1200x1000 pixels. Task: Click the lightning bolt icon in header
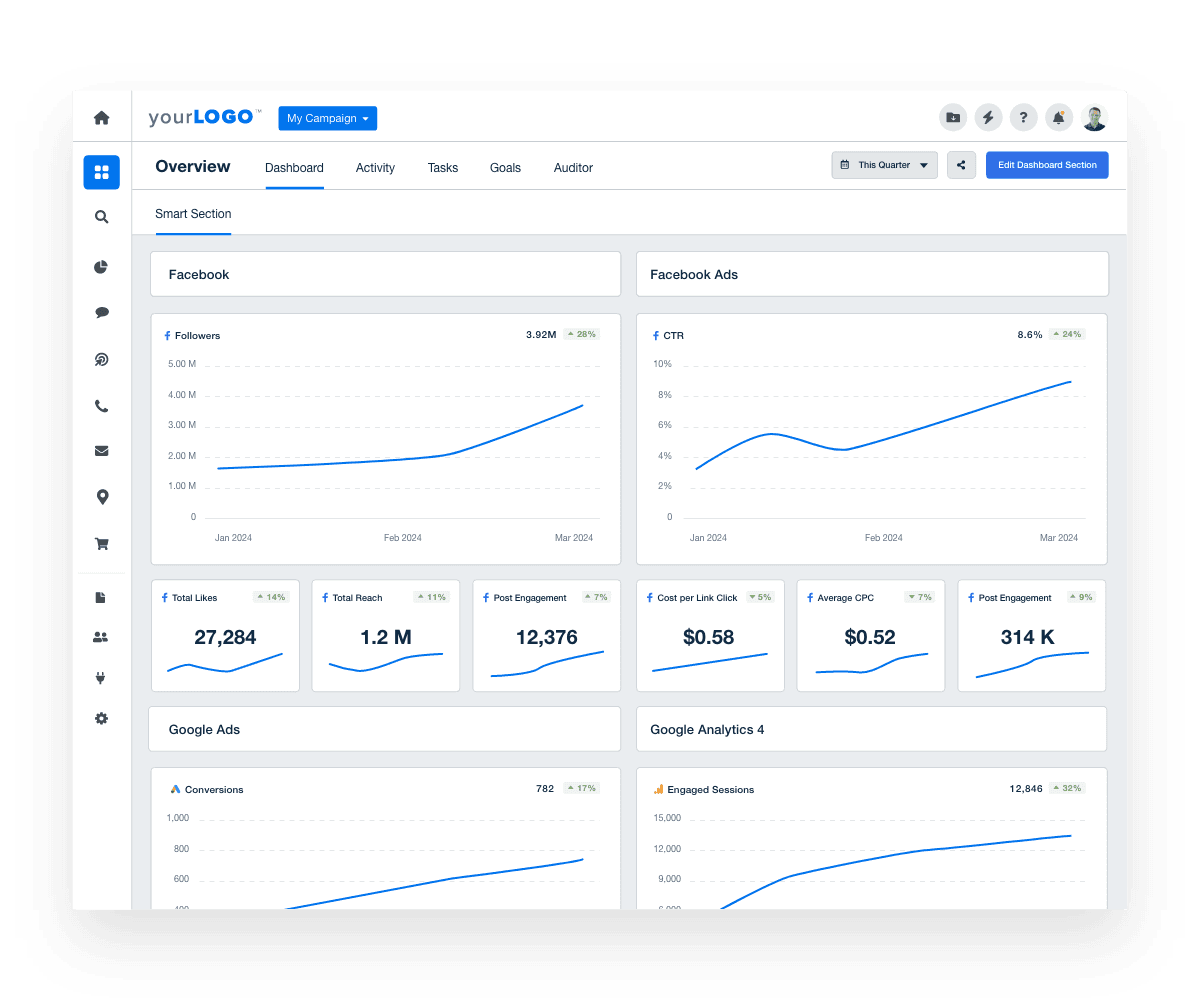click(988, 118)
